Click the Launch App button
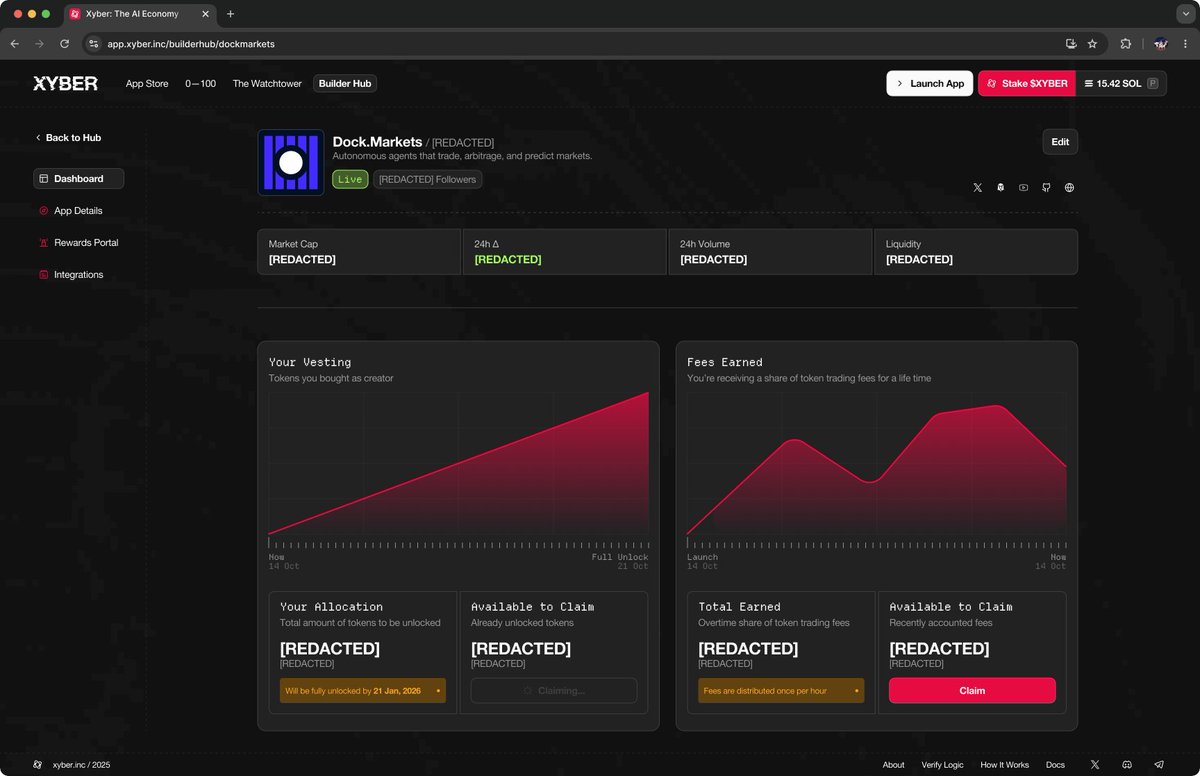 [x=930, y=84]
